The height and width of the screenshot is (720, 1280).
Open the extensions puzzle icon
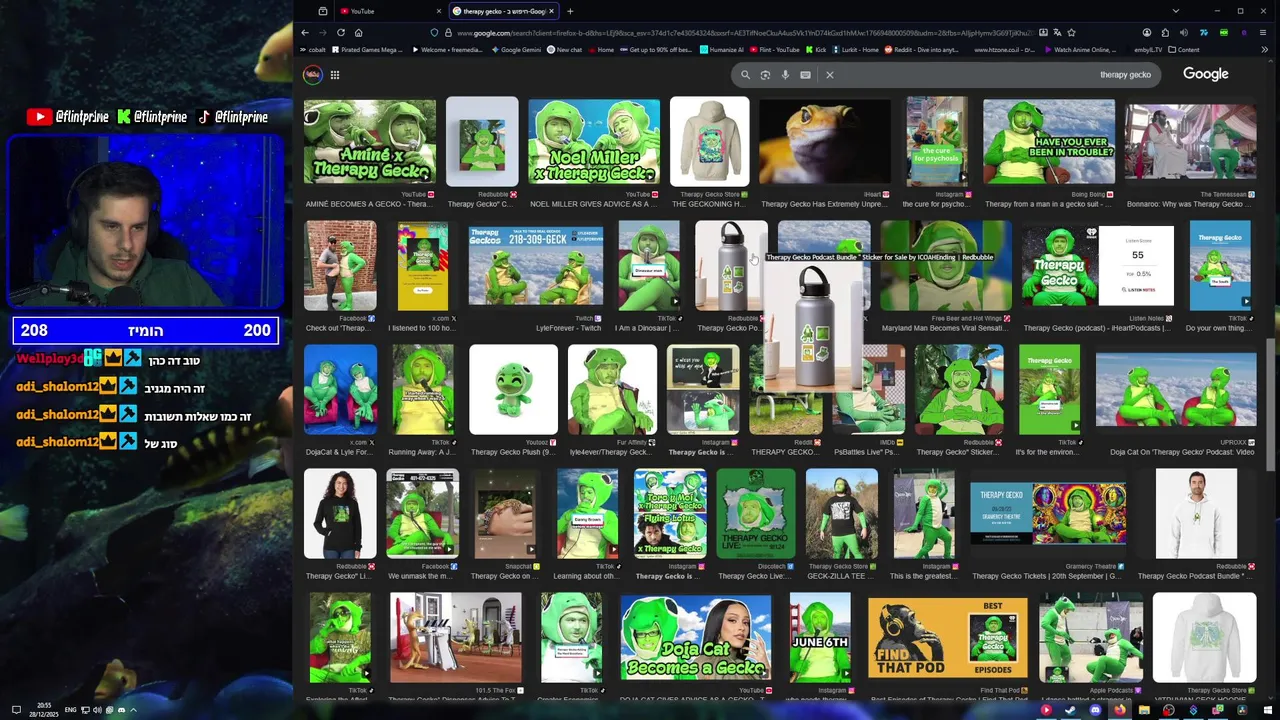pyautogui.click(x=1165, y=32)
